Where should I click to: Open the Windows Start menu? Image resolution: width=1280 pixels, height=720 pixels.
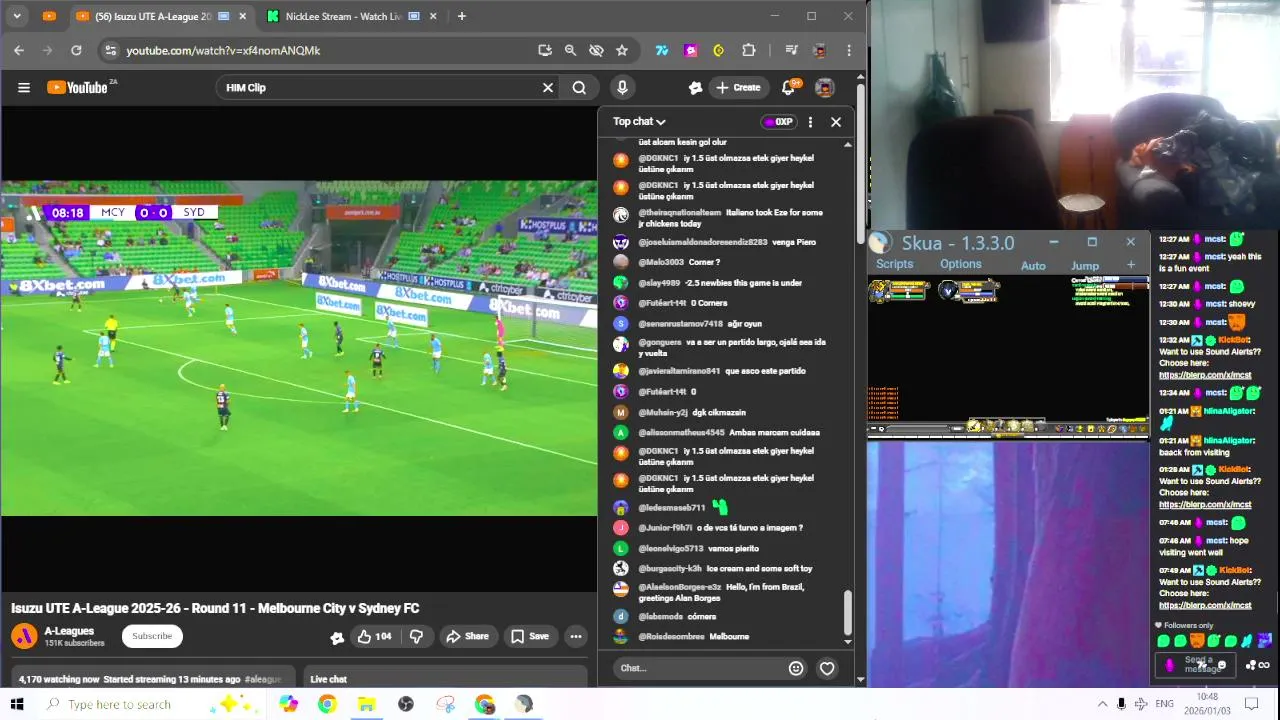click(x=16, y=704)
